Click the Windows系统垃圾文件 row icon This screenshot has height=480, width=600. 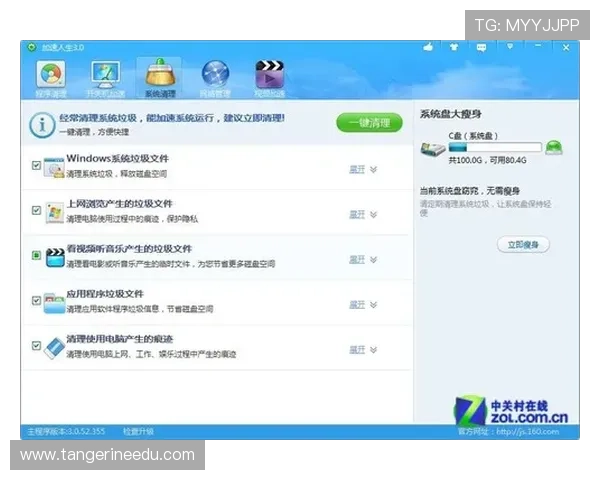(54, 167)
